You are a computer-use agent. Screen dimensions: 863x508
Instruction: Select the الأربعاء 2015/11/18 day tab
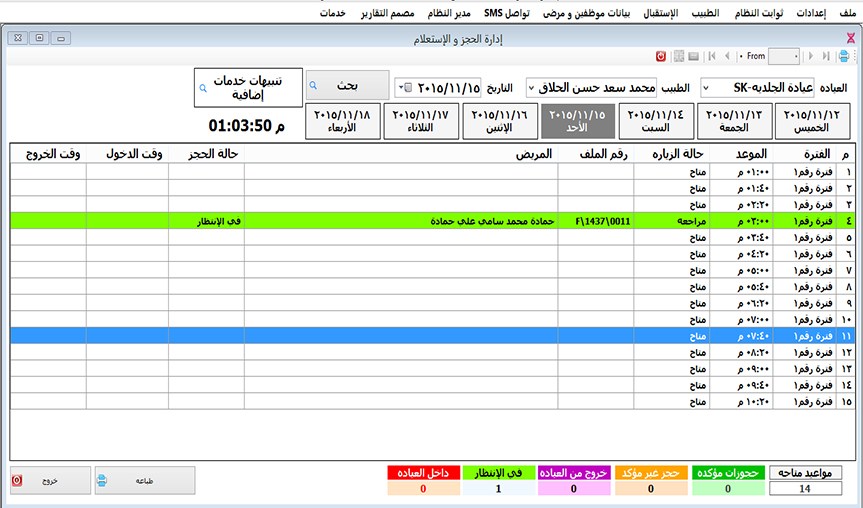click(342, 121)
